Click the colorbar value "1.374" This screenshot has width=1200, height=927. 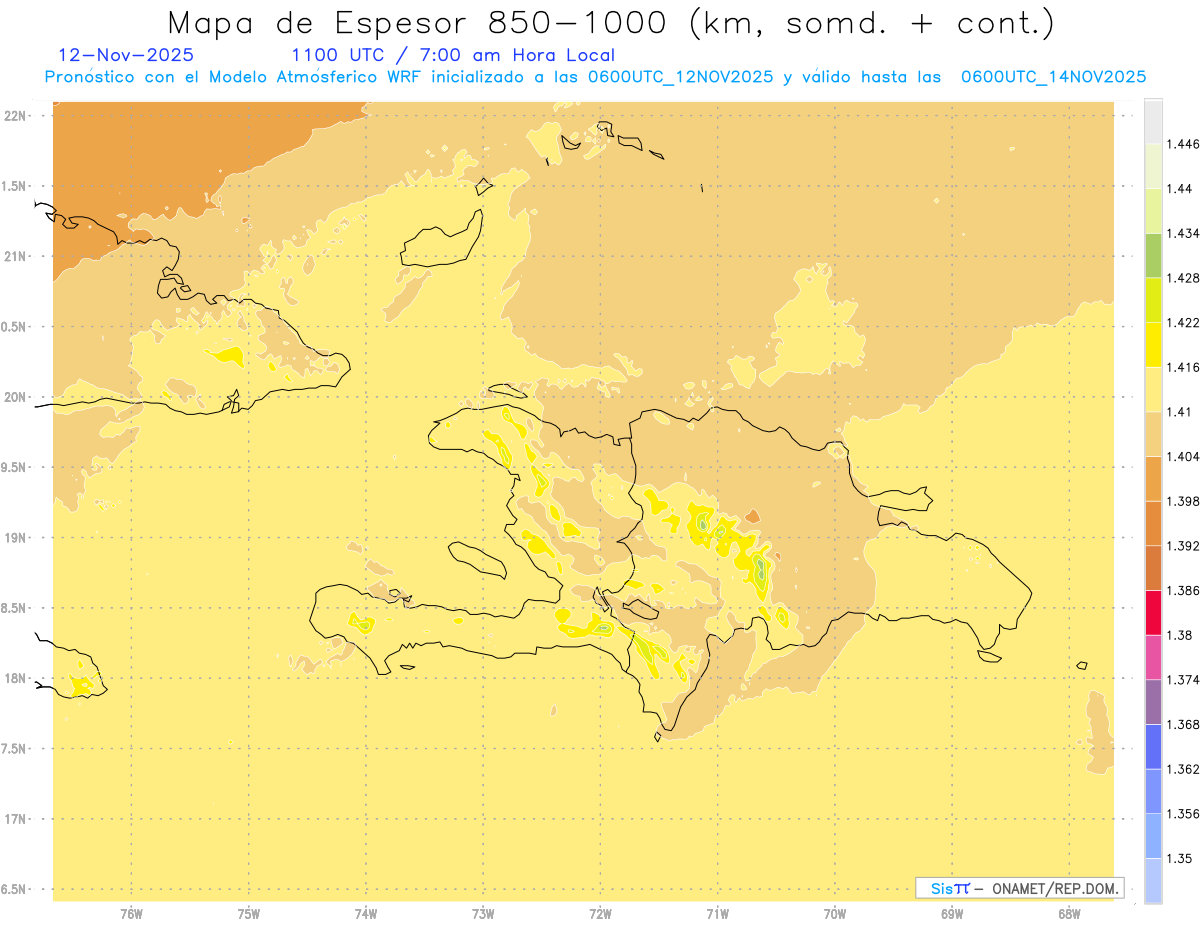click(x=1183, y=679)
